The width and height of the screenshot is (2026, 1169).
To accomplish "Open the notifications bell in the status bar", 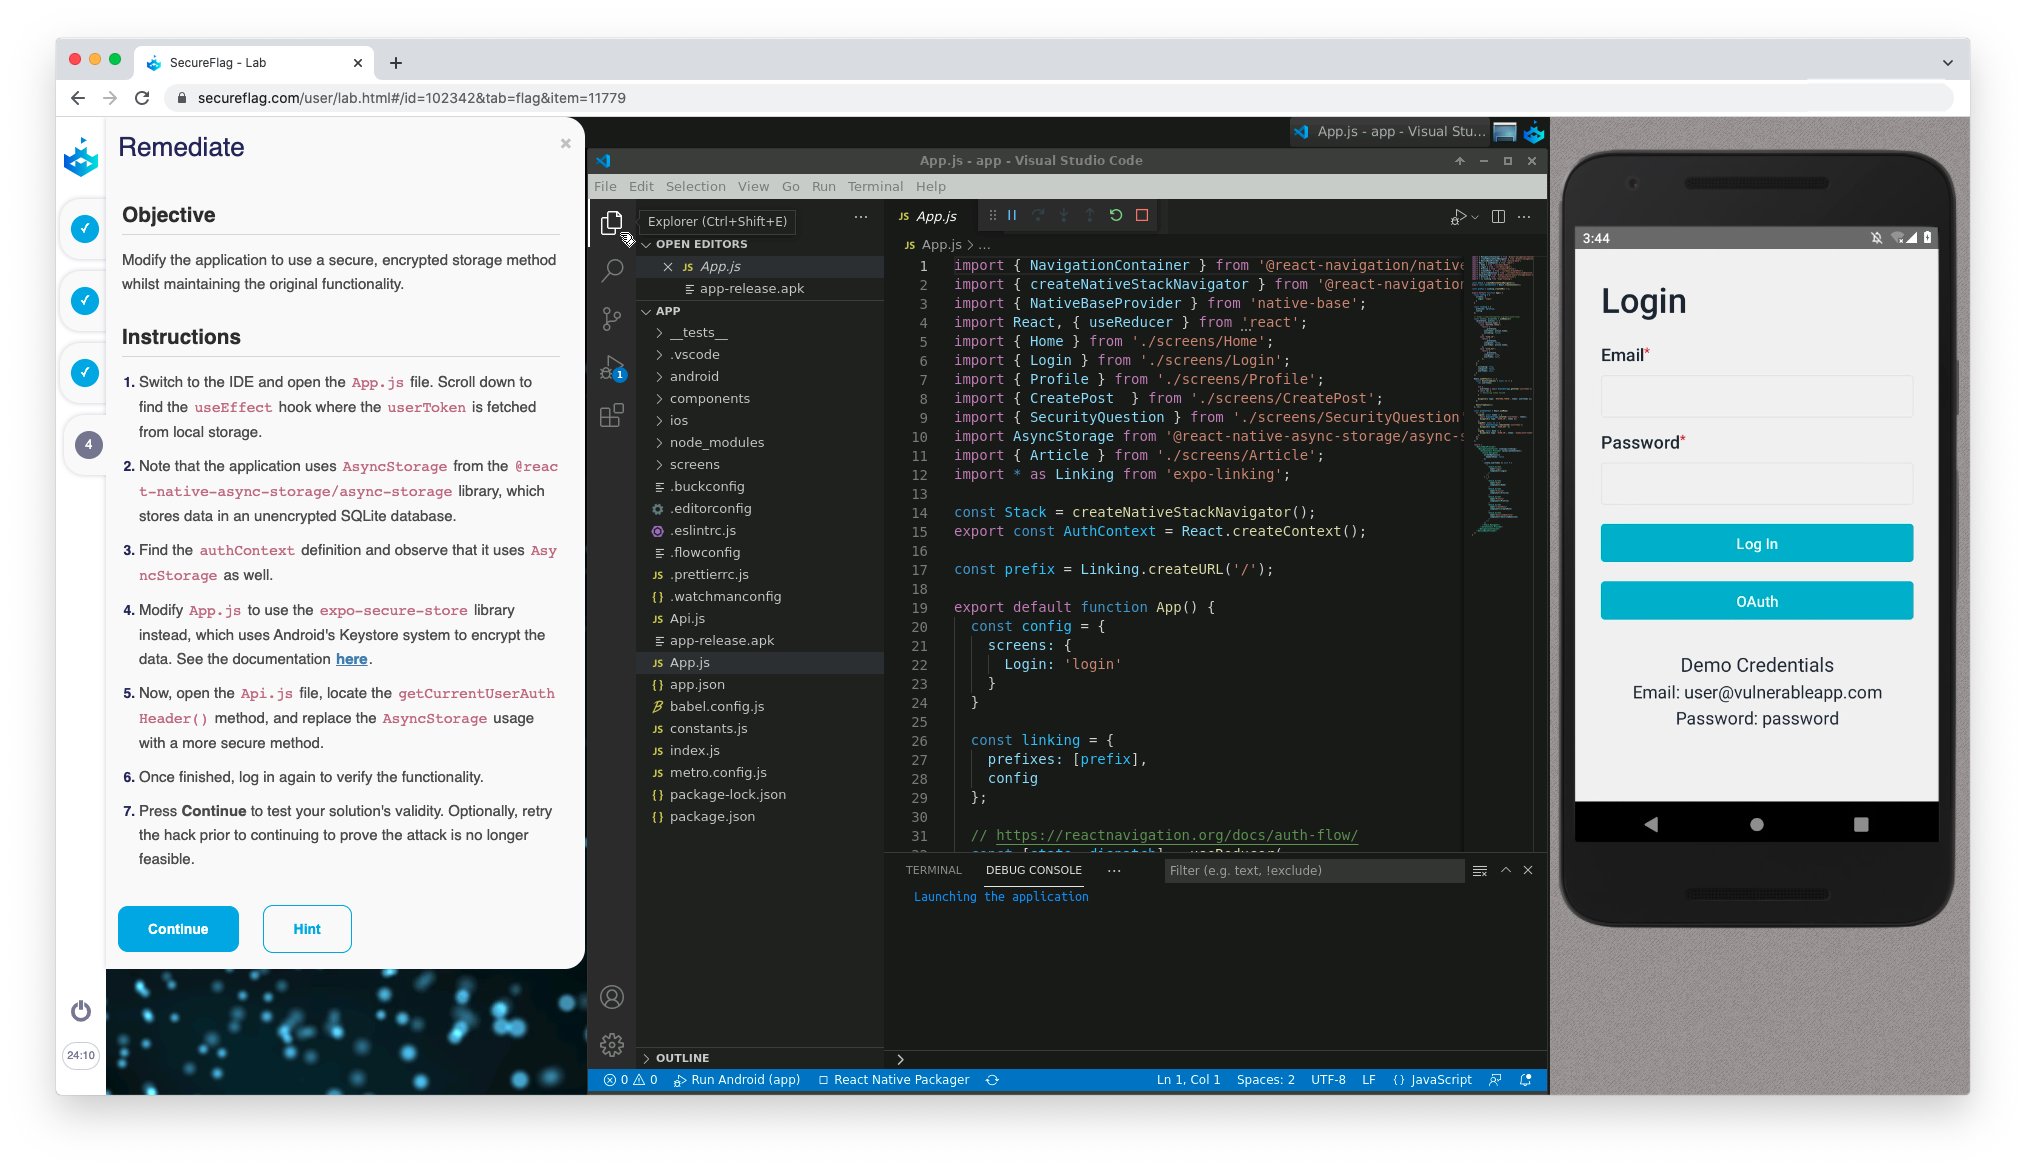I will pos(1526,1080).
